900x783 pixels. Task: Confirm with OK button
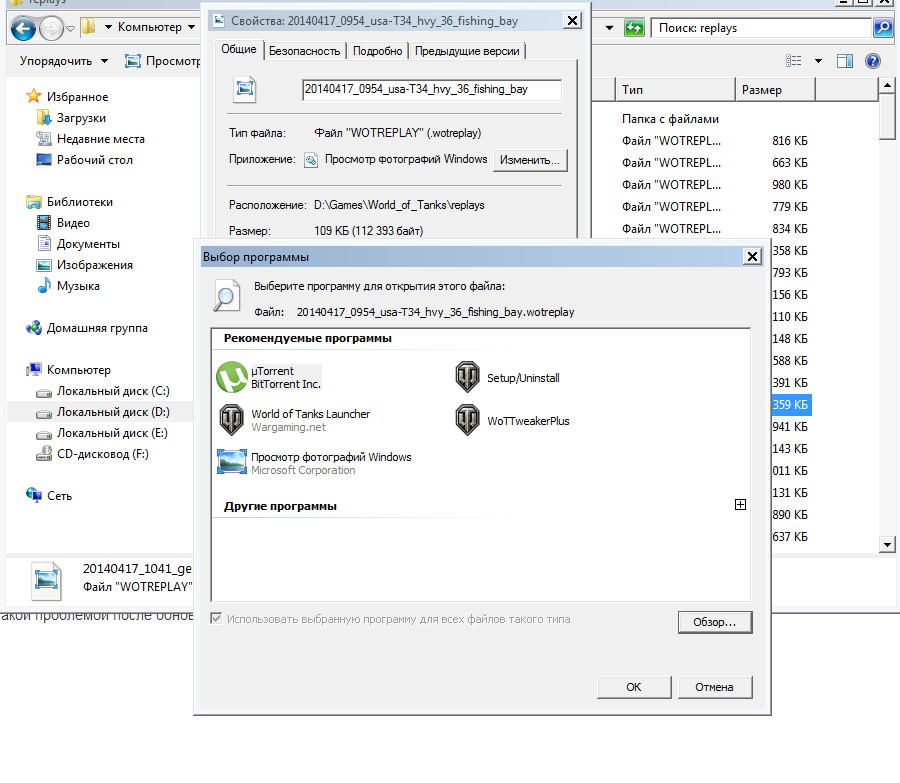[634, 687]
